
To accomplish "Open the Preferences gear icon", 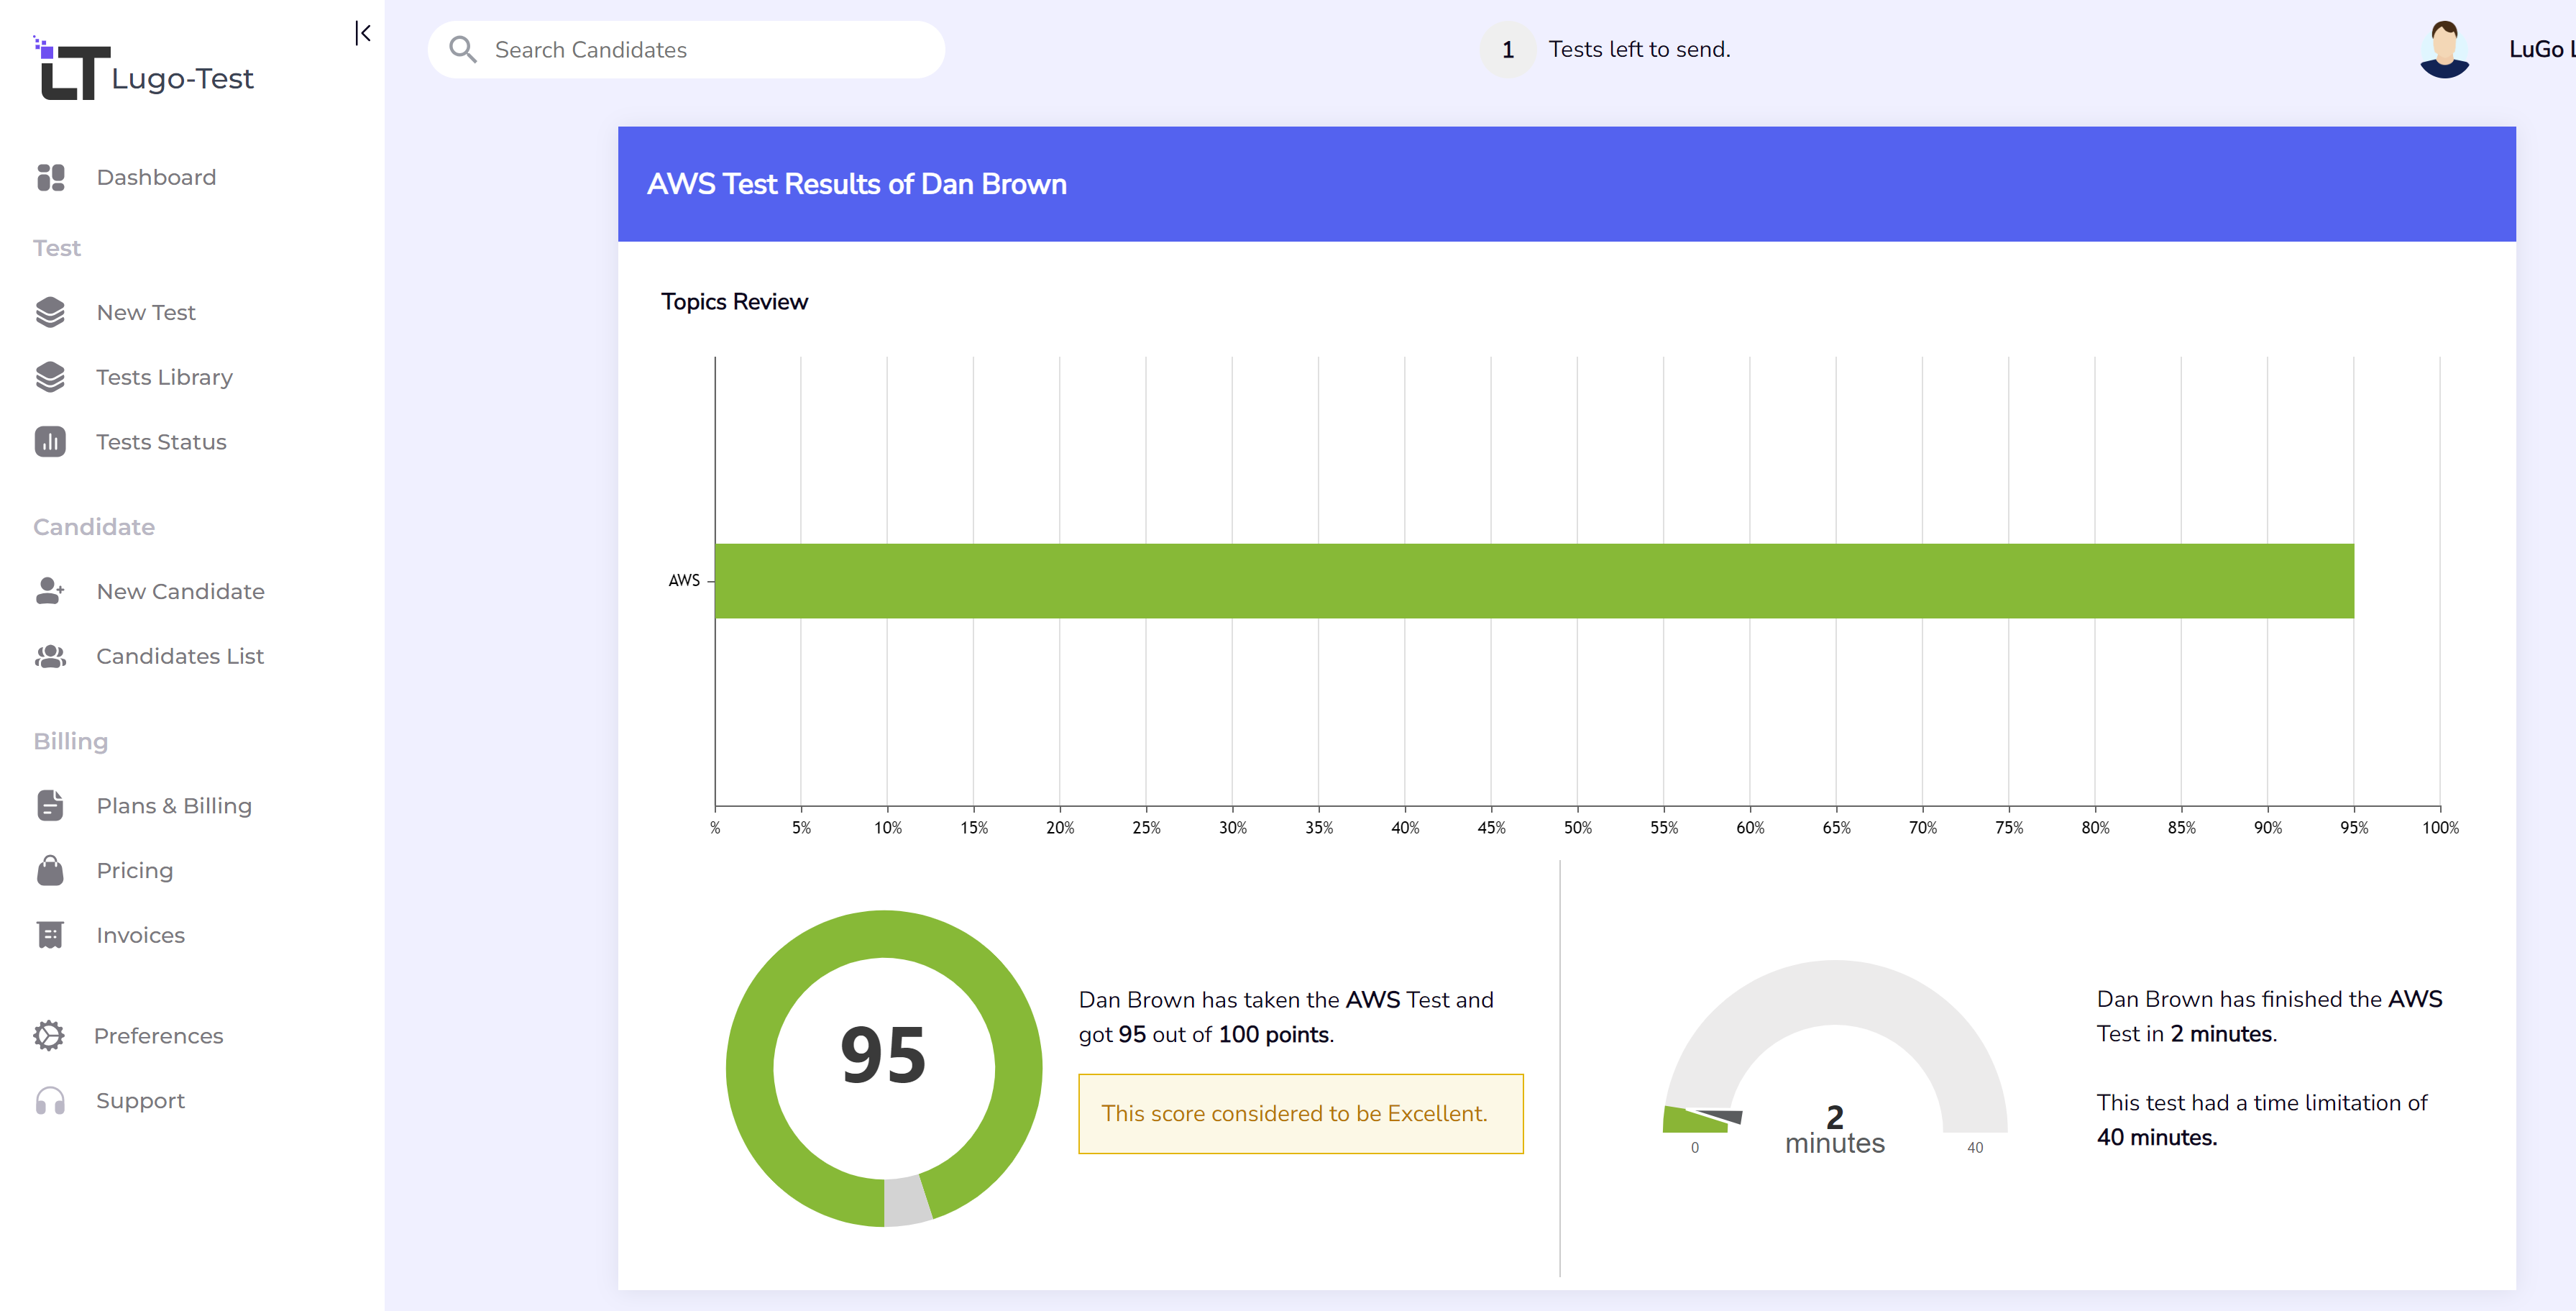I will tap(51, 1035).
